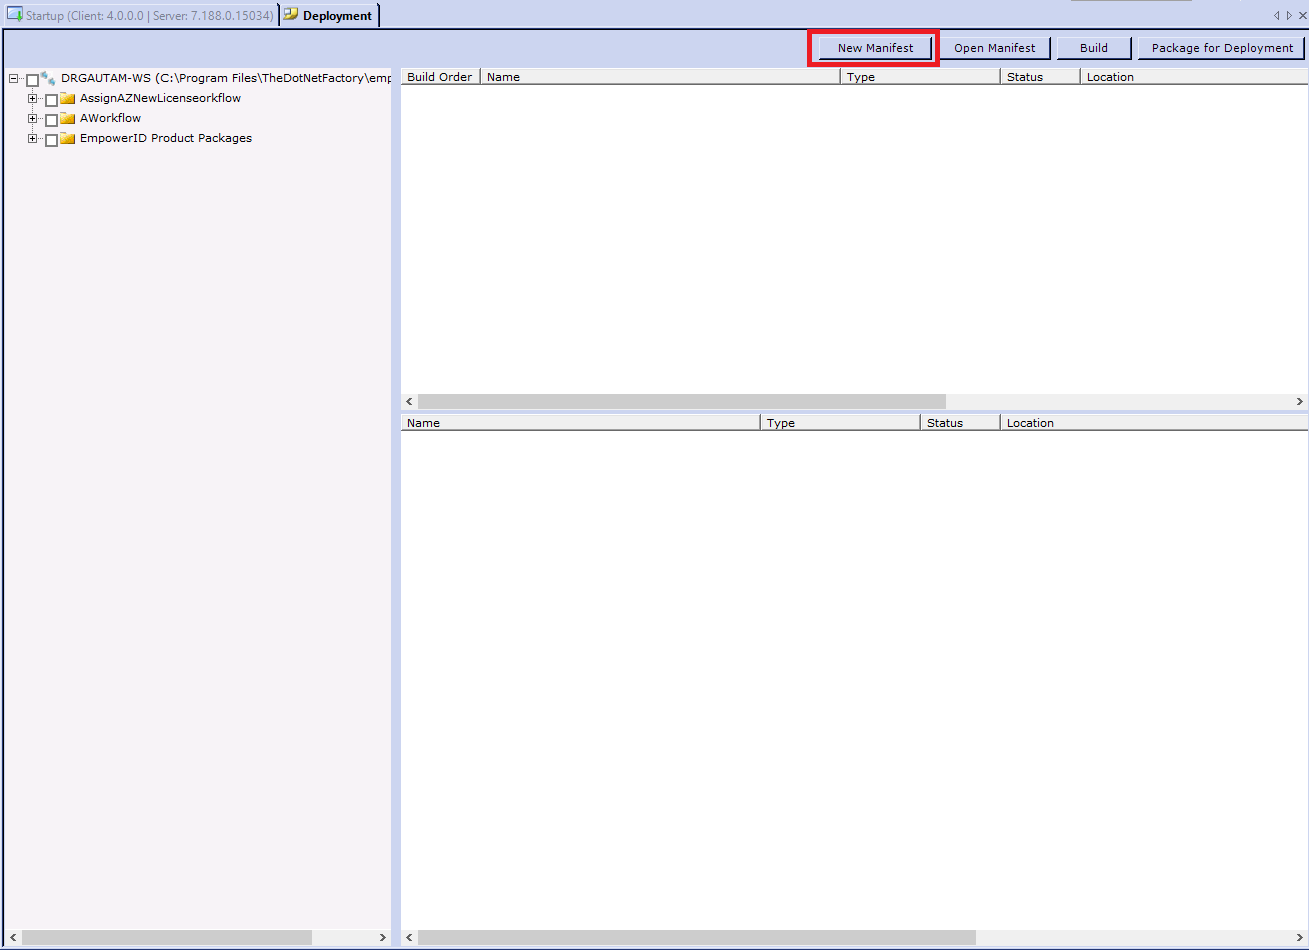Viewport: 1309px width, 950px height.
Task: Close the active document tab with X
Action: click(x=1302, y=15)
